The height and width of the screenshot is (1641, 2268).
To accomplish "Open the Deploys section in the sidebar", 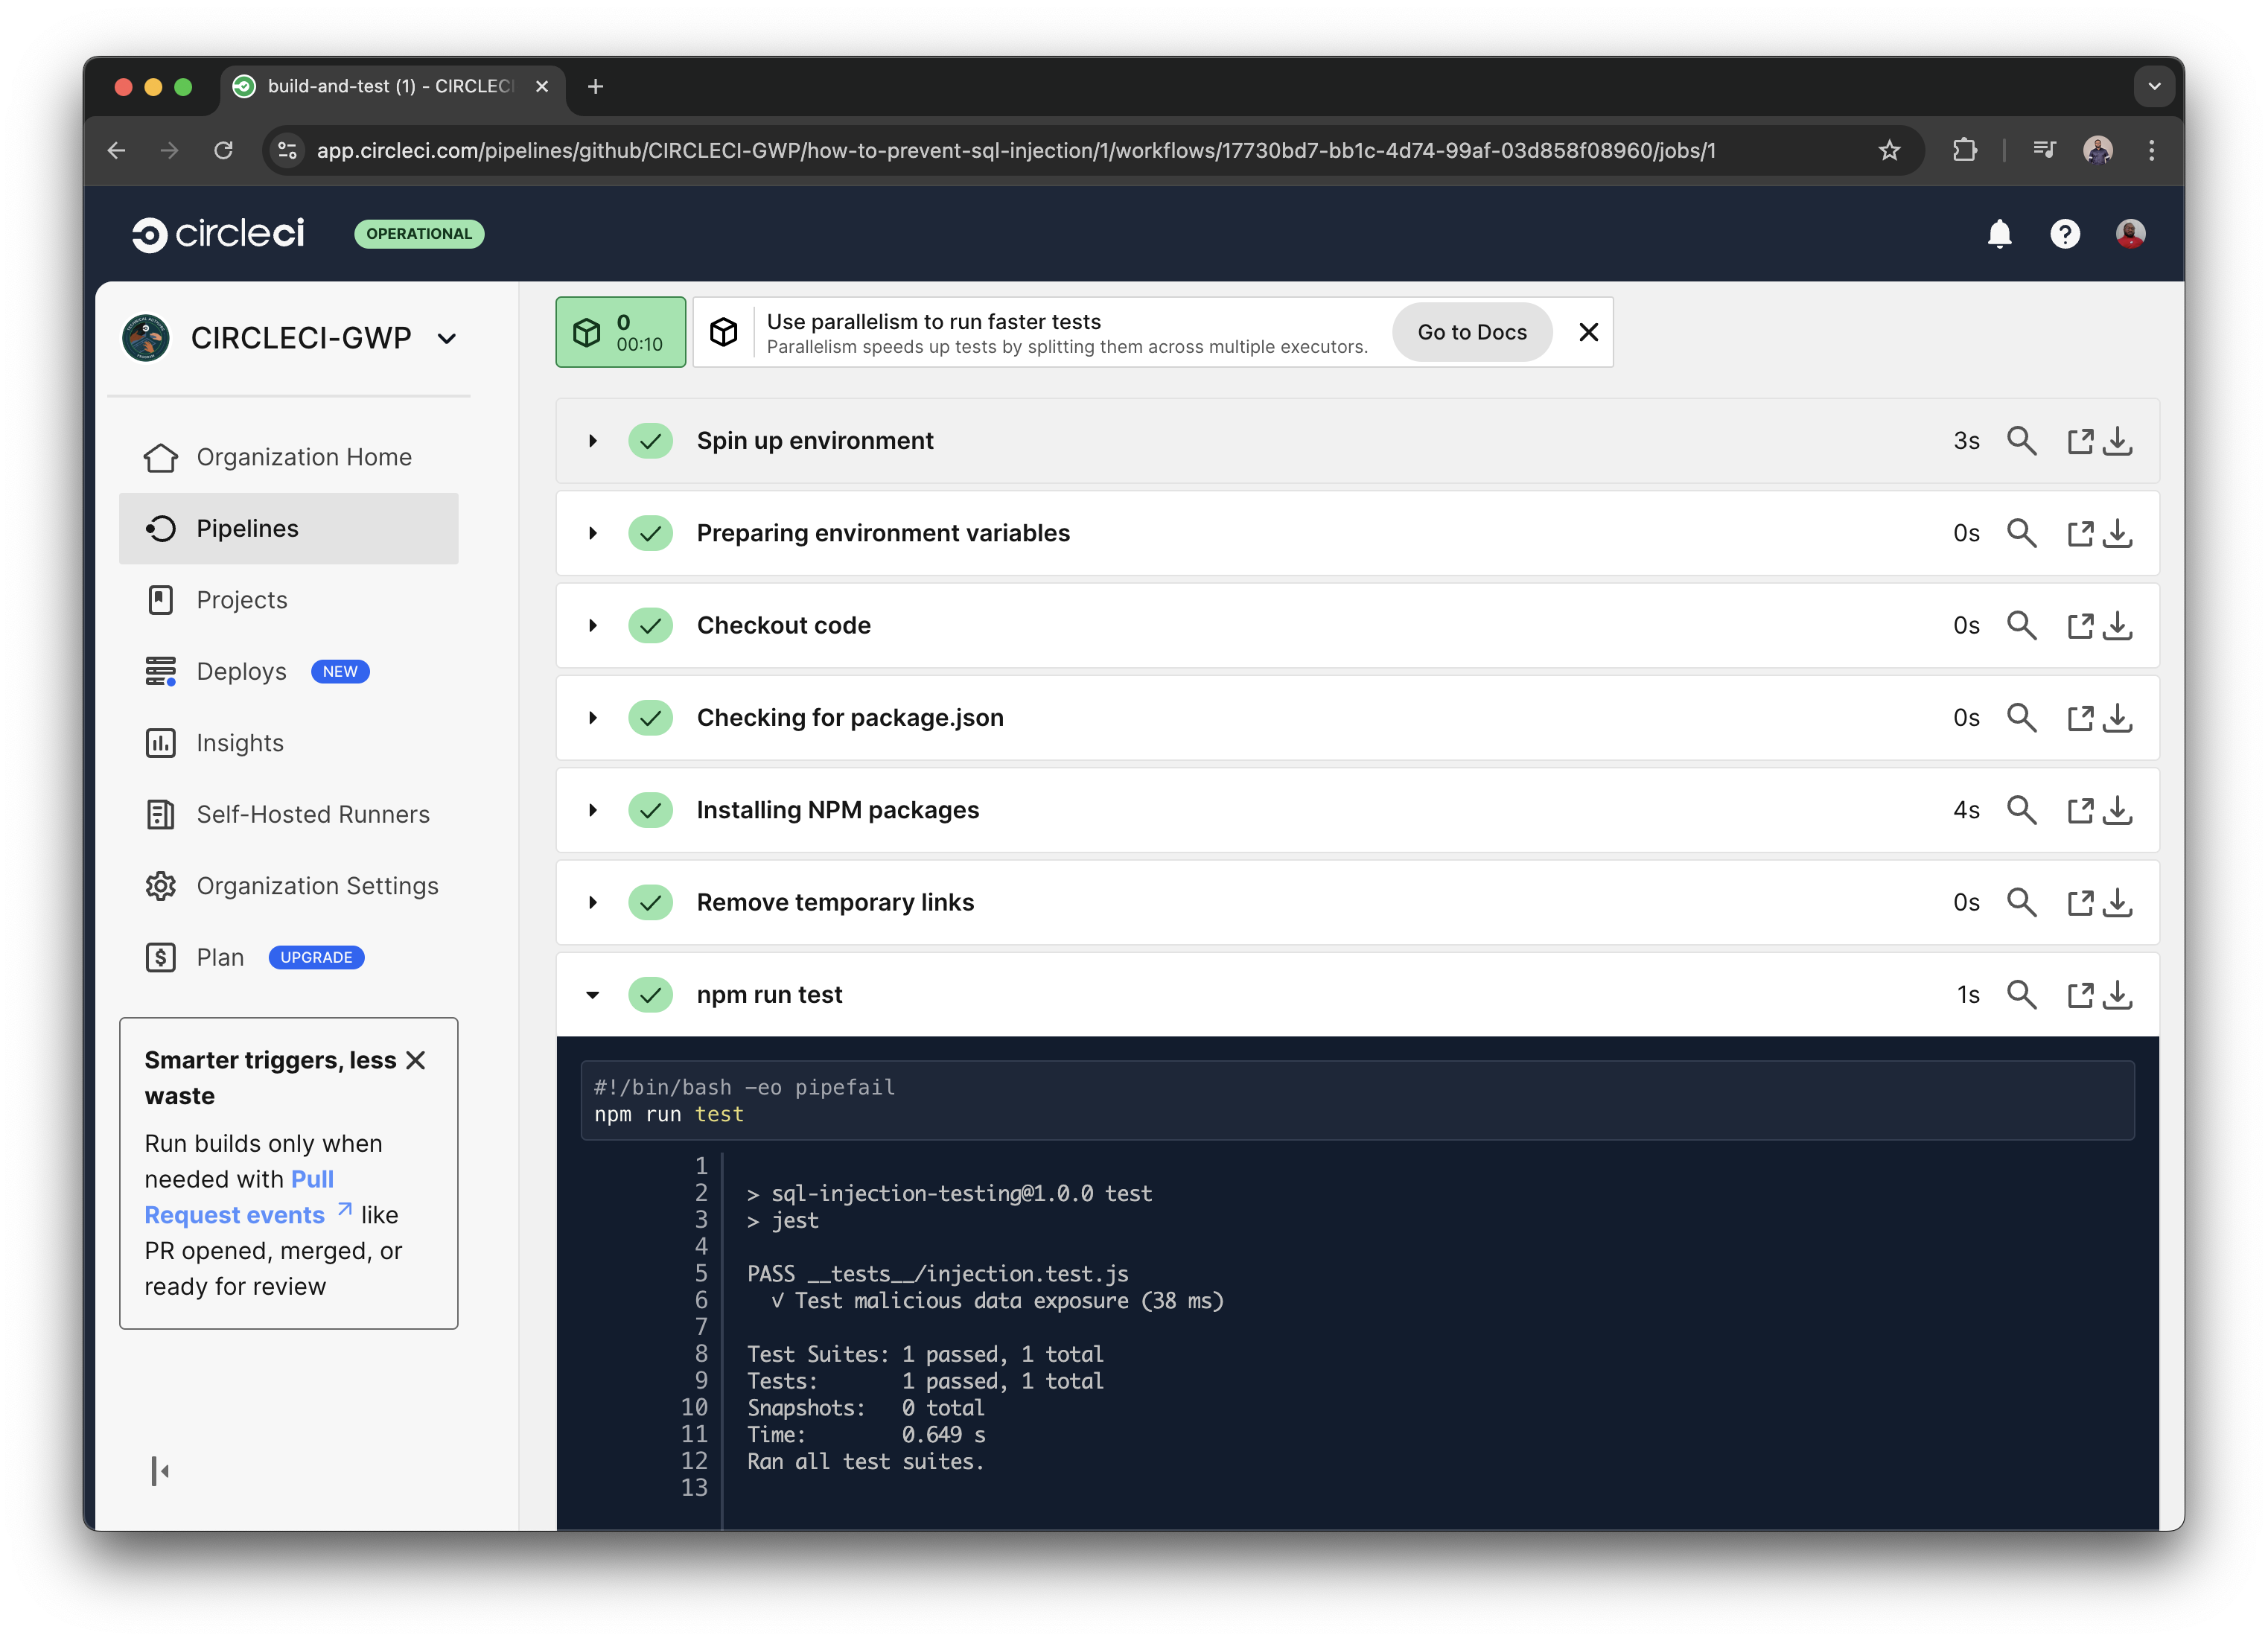I will 240,671.
